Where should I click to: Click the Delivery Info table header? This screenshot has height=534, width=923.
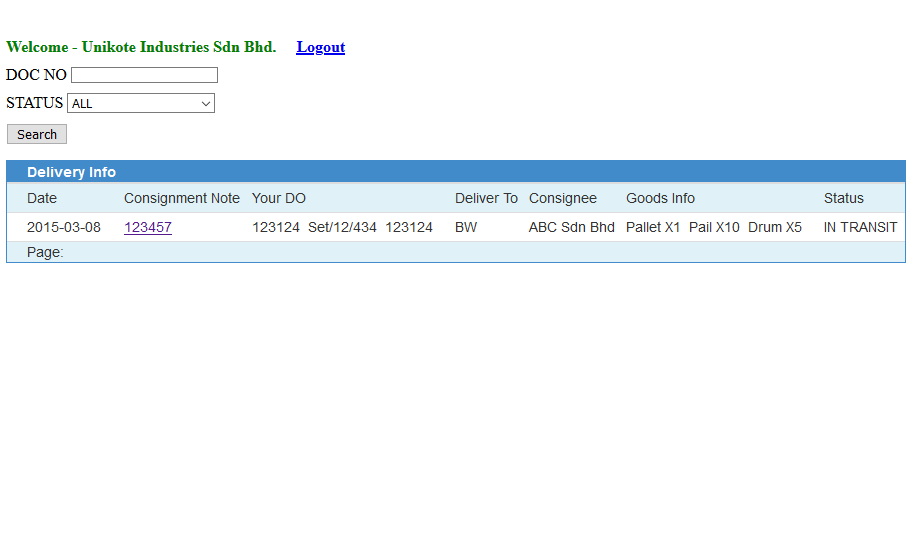coord(71,172)
